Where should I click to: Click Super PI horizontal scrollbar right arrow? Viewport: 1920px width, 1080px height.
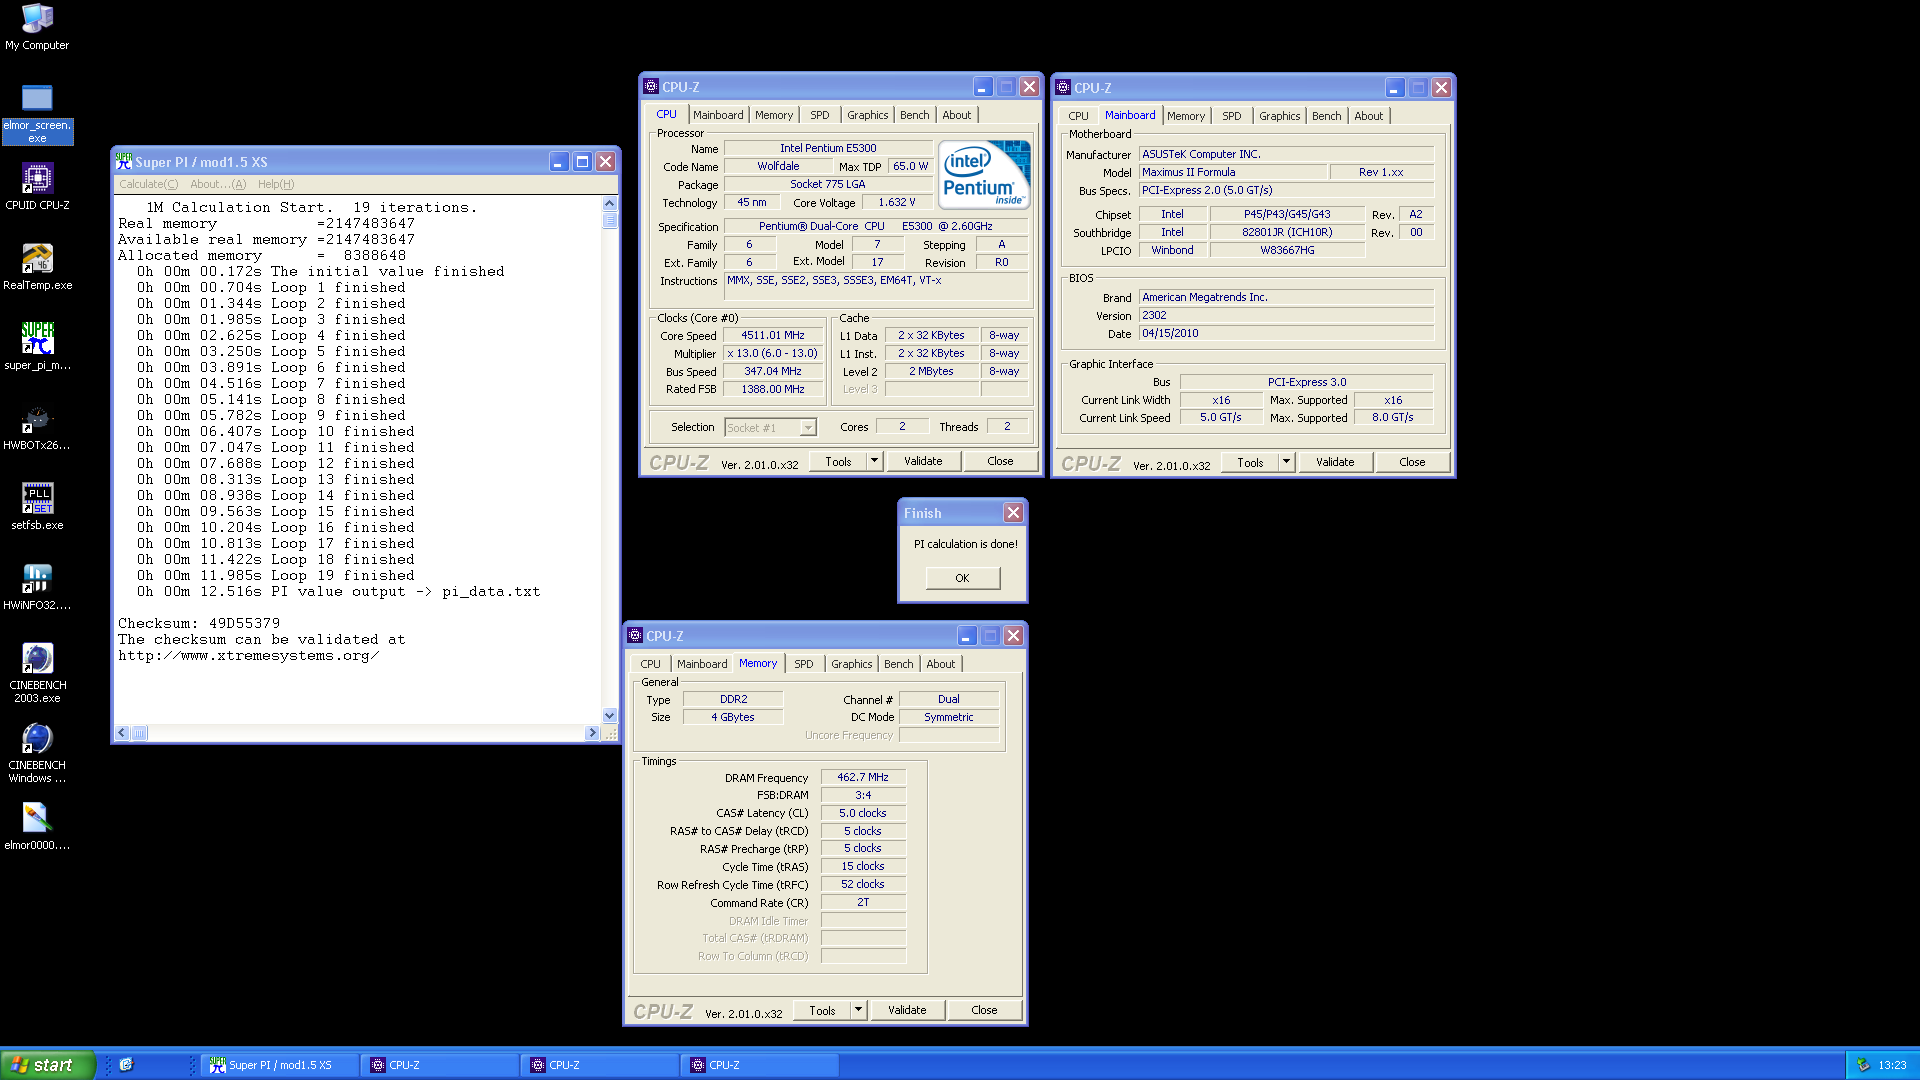[x=592, y=733]
